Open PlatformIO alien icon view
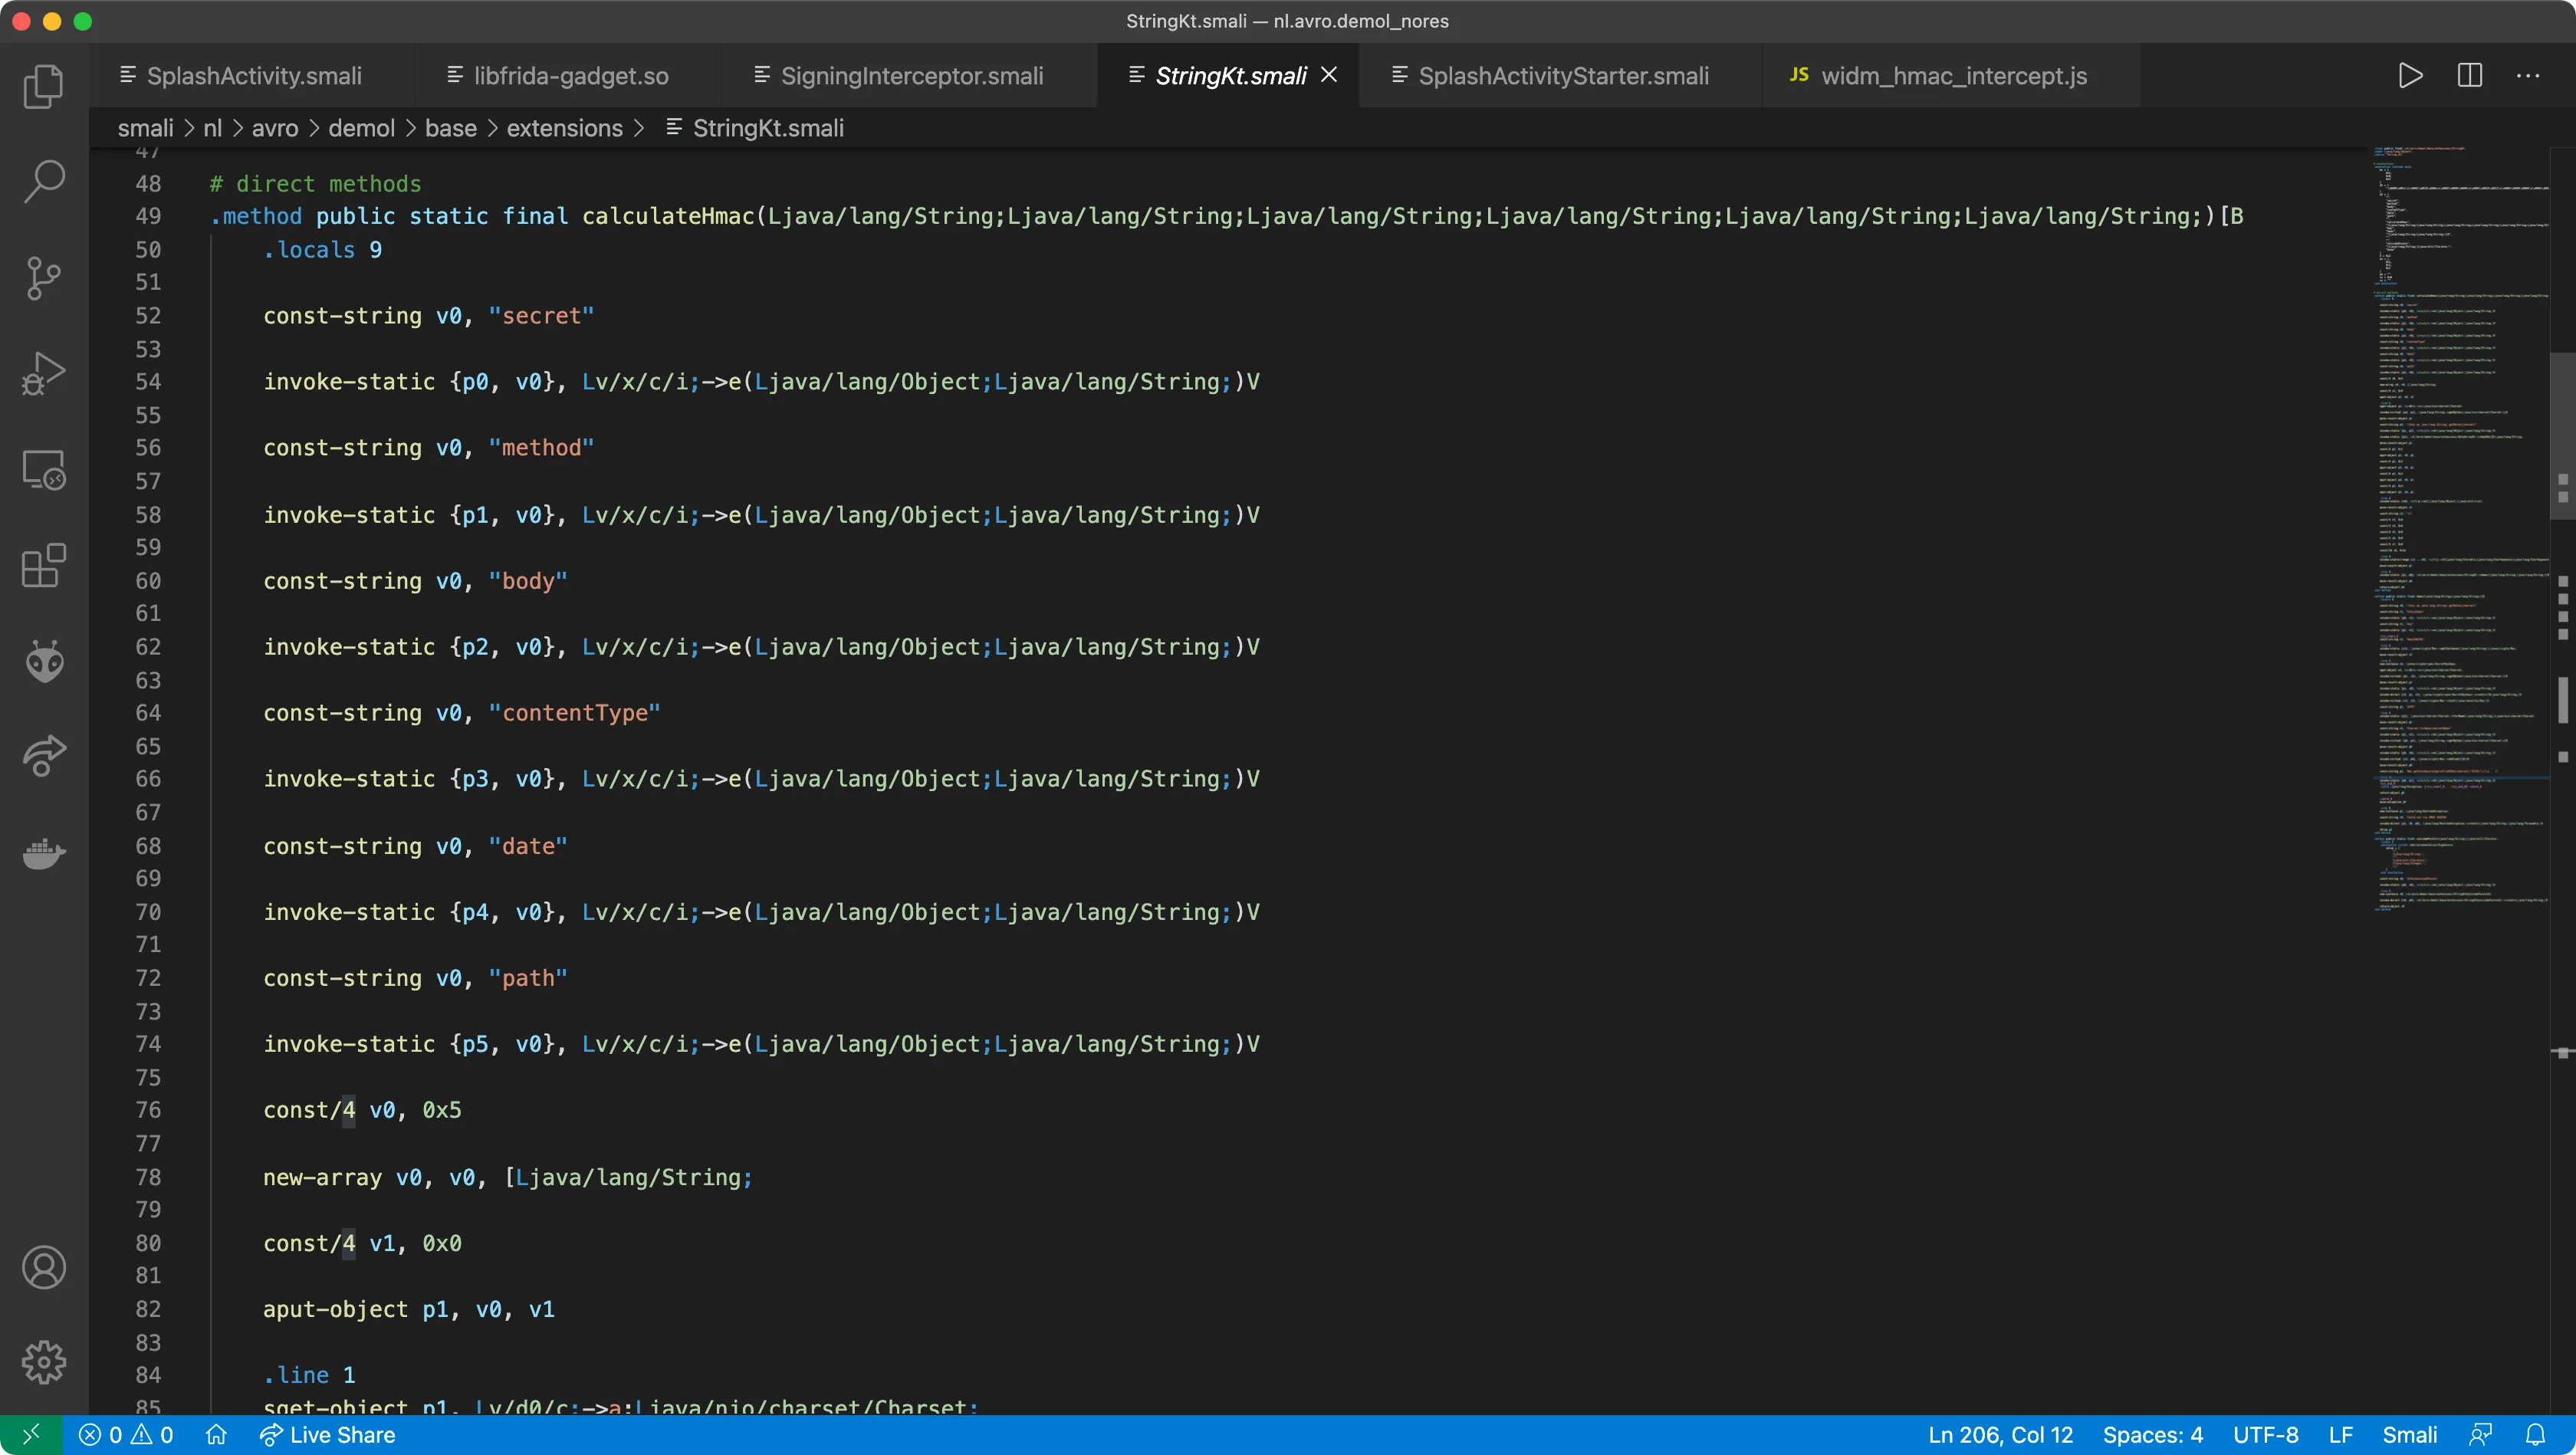Screen dimensions: 2576x1455 pyautogui.click(x=44, y=661)
